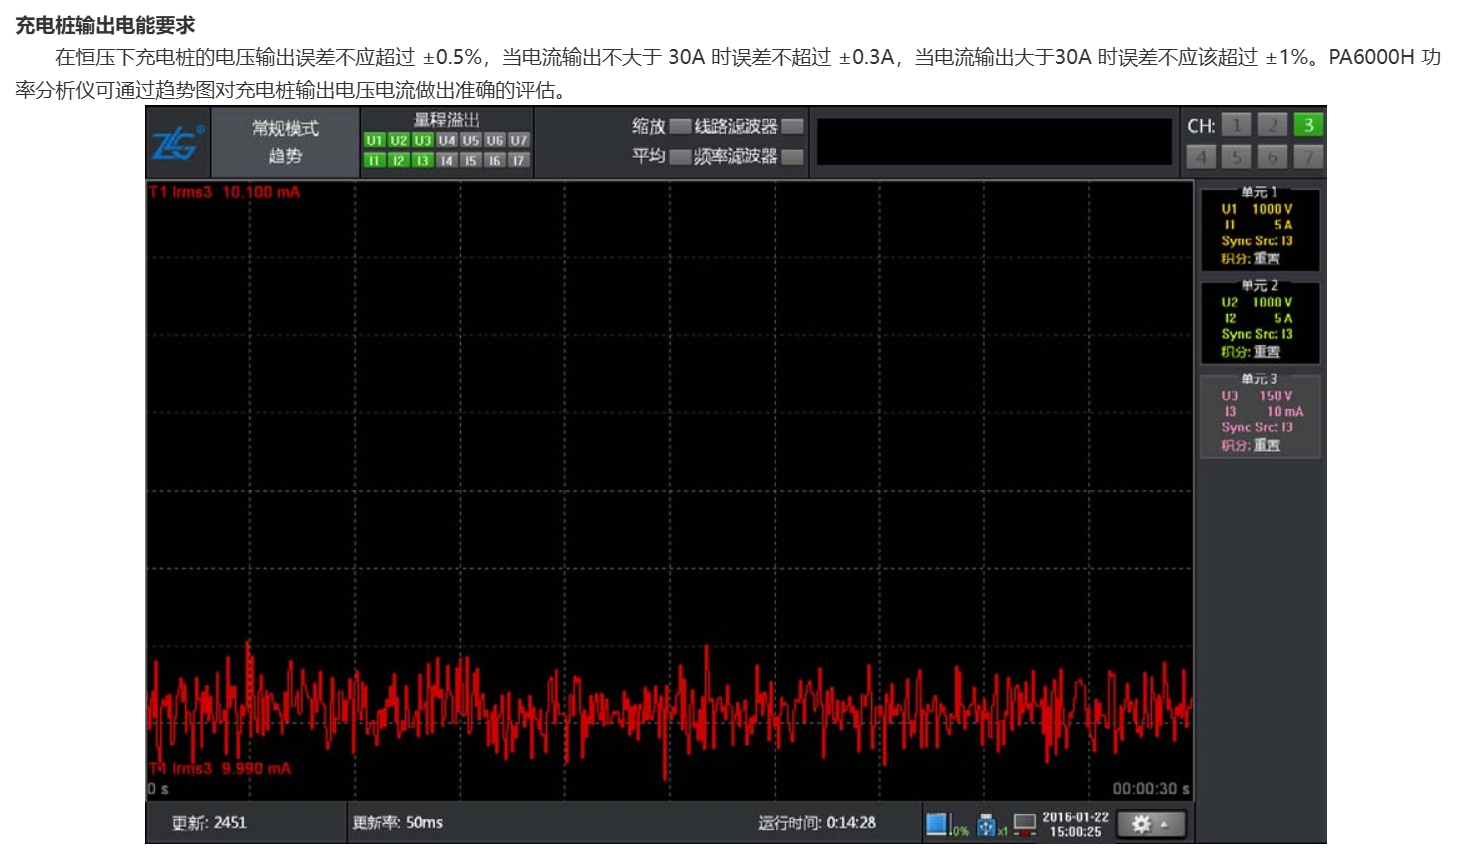Select the 单元 2 settings panel

click(x=1260, y=321)
